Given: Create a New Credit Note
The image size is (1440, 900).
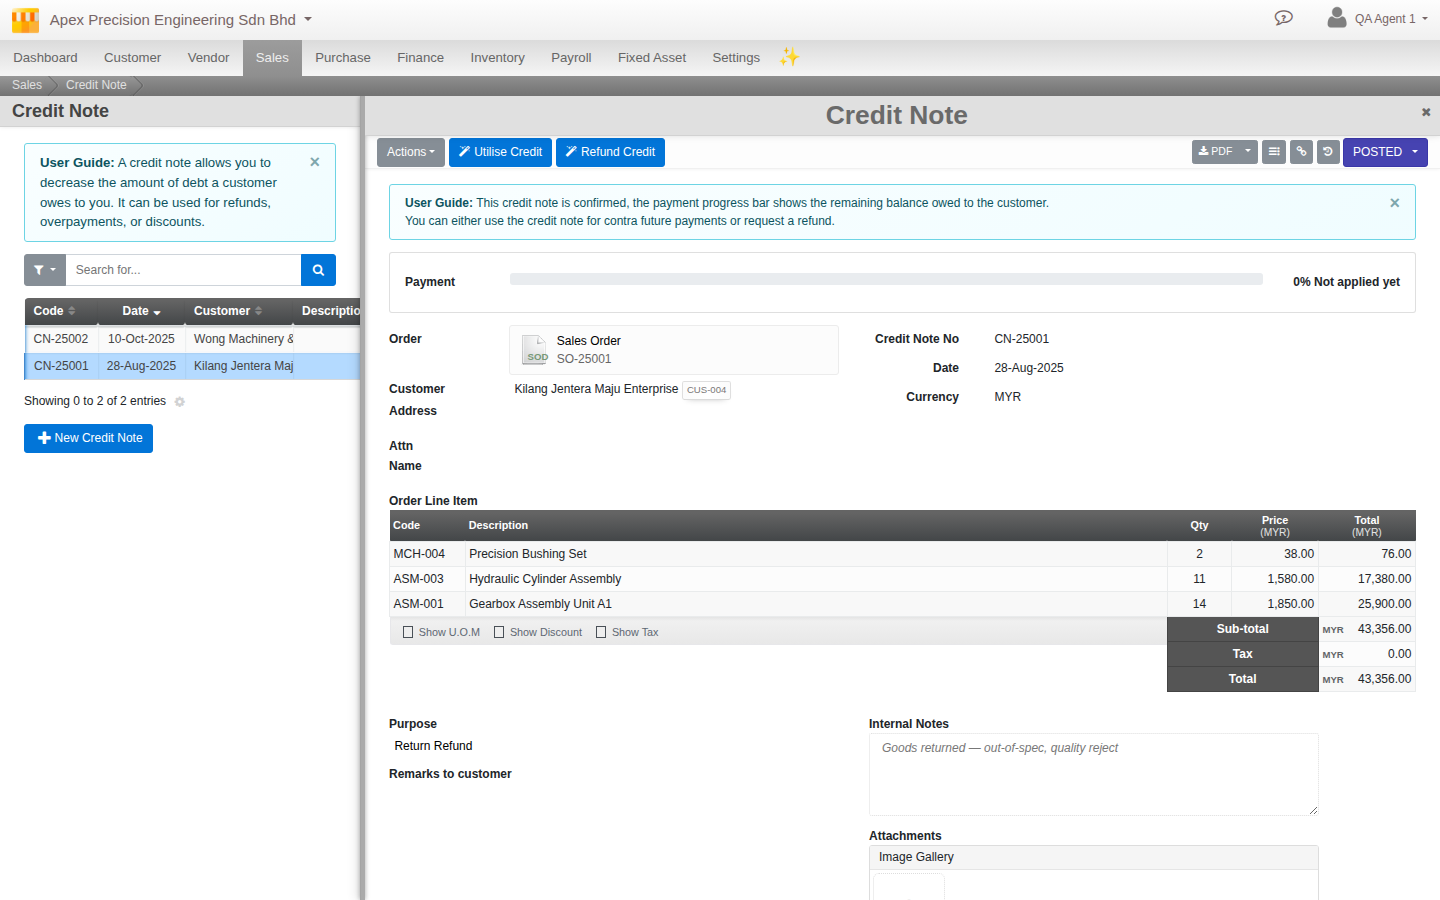Looking at the screenshot, I should click(x=88, y=438).
